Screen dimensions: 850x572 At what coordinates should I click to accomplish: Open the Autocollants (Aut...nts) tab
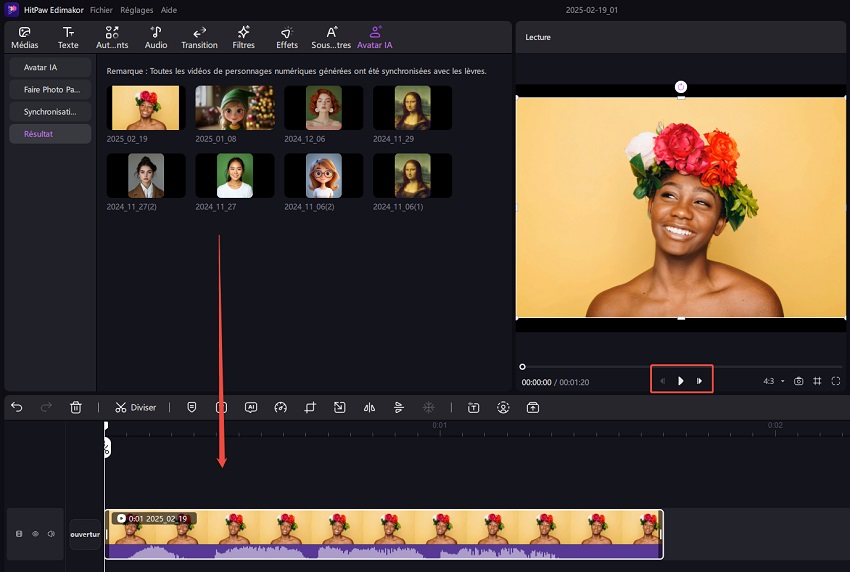tap(112, 37)
